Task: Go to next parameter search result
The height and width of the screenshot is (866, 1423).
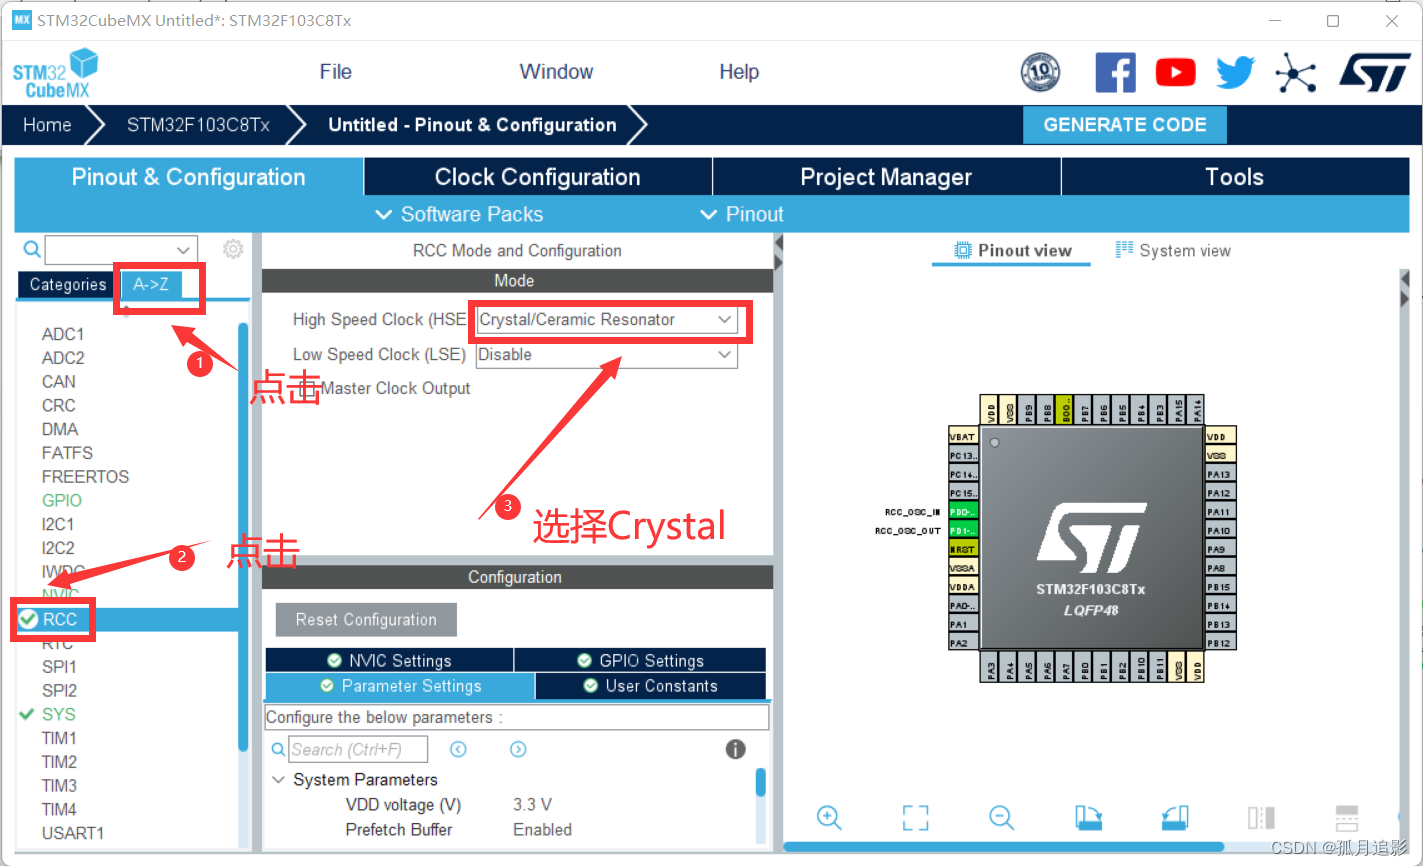Action: click(518, 749)
